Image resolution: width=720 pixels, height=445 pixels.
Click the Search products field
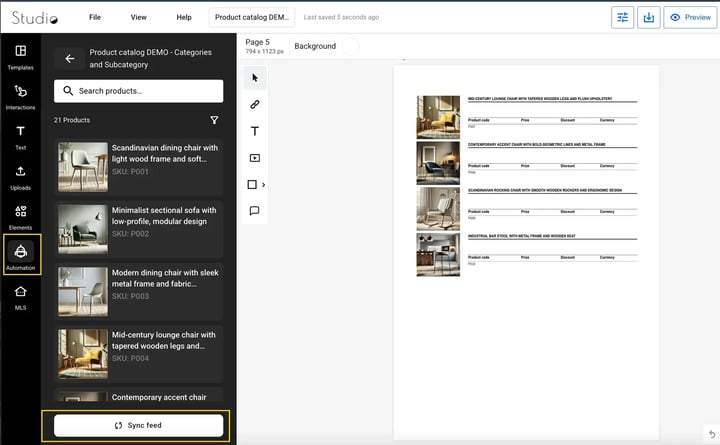tap(139, 91)
